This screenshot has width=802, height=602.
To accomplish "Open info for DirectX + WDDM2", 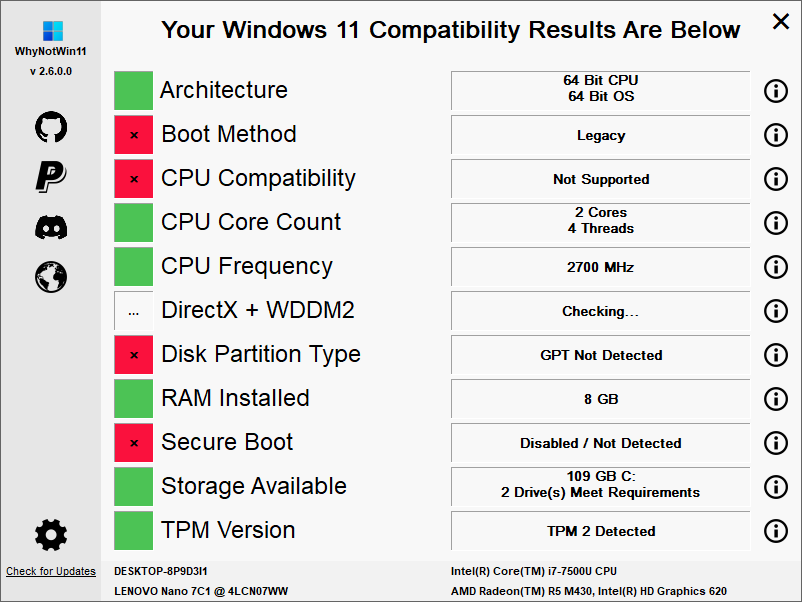I will point(776,311).
